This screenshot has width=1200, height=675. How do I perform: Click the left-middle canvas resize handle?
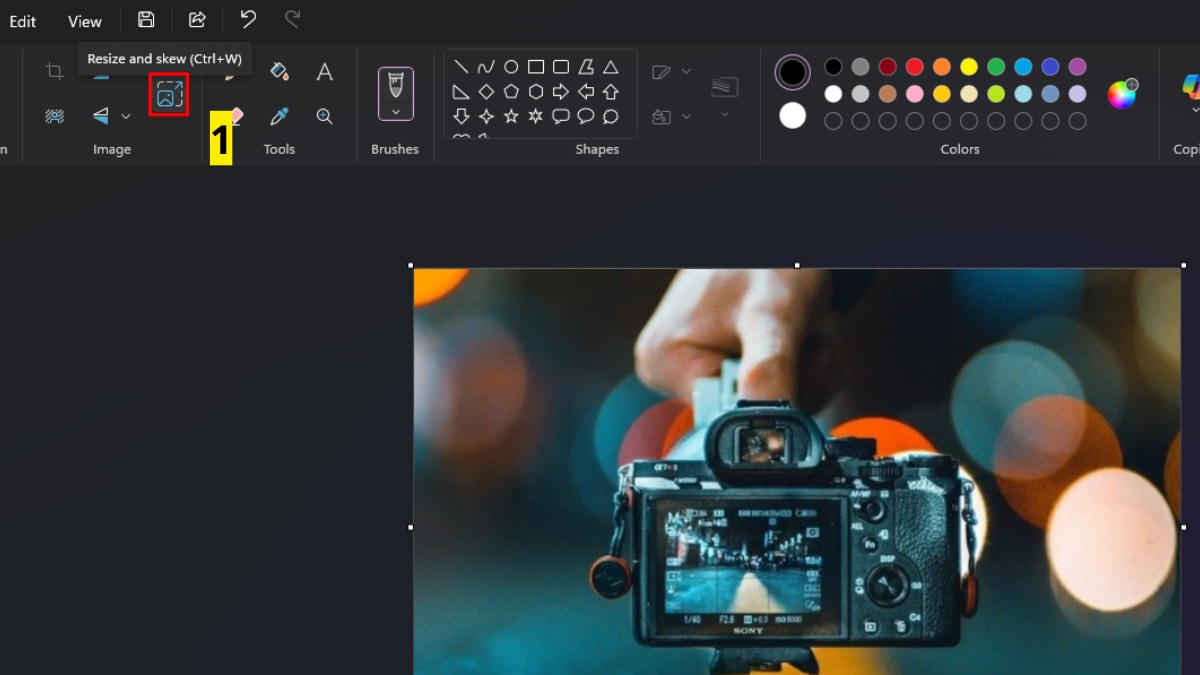point(411,527)
